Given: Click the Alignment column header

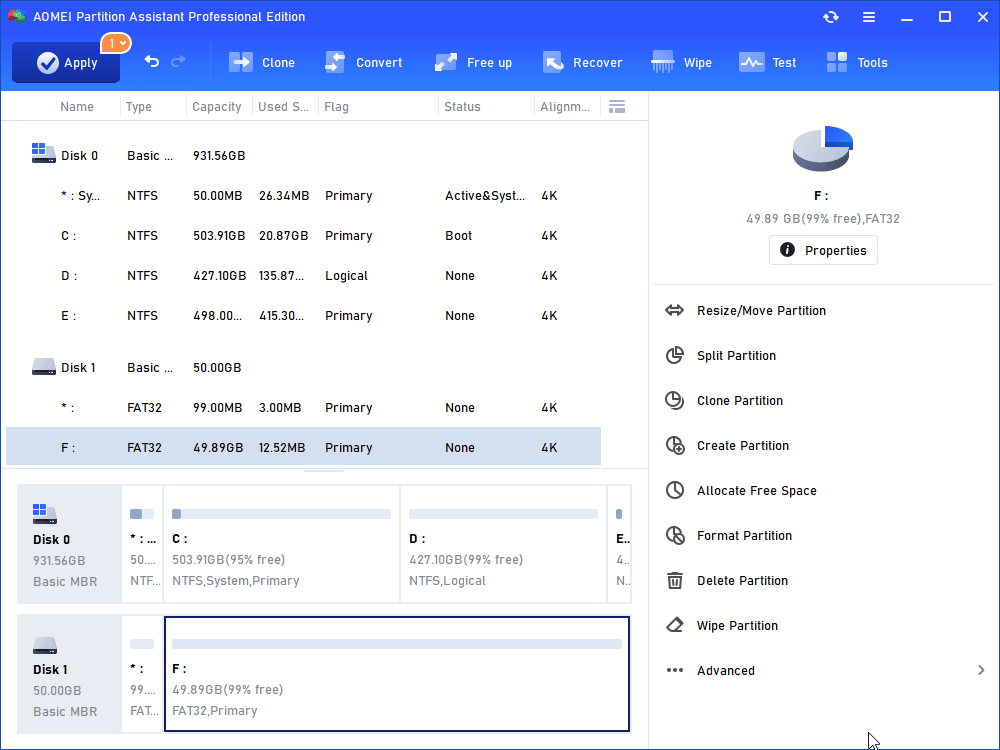Looking at the screenshot, I should coord(565,107).
